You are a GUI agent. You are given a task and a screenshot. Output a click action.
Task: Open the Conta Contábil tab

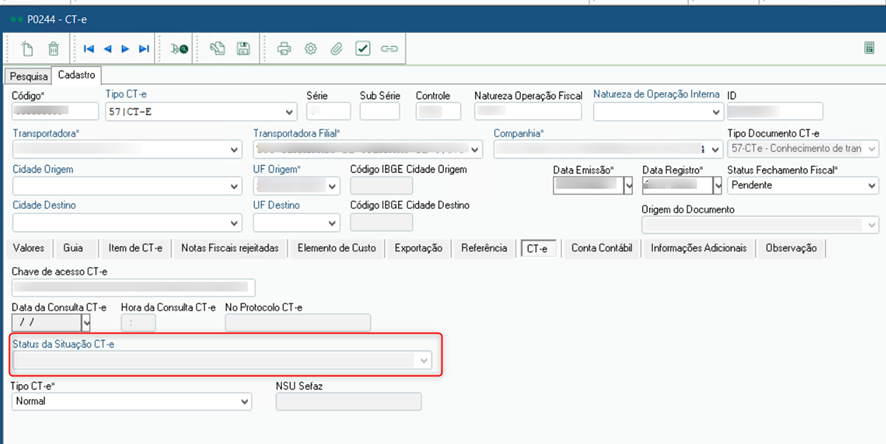(602, 248)
